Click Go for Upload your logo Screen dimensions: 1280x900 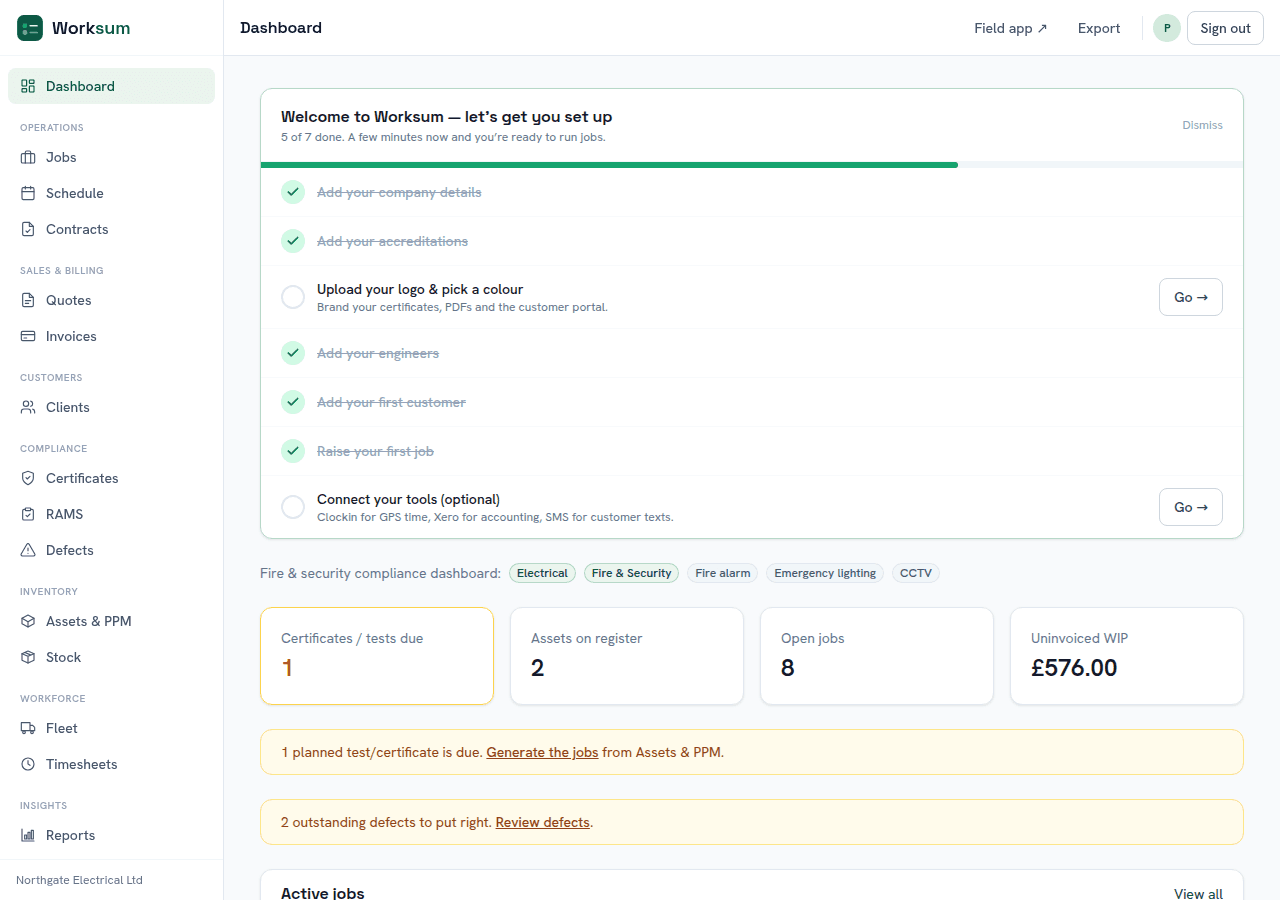coord(1191,297)
